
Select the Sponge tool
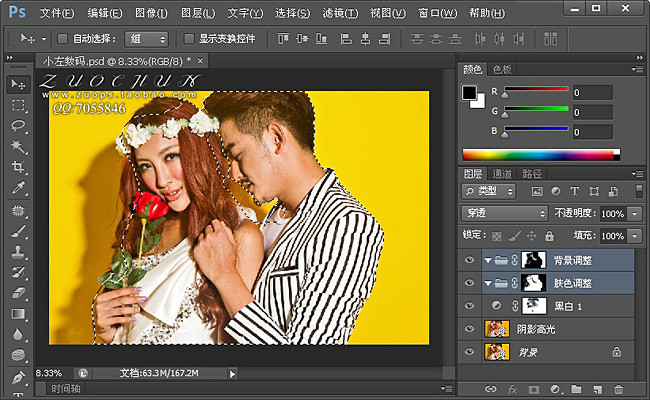pos(18,355)
